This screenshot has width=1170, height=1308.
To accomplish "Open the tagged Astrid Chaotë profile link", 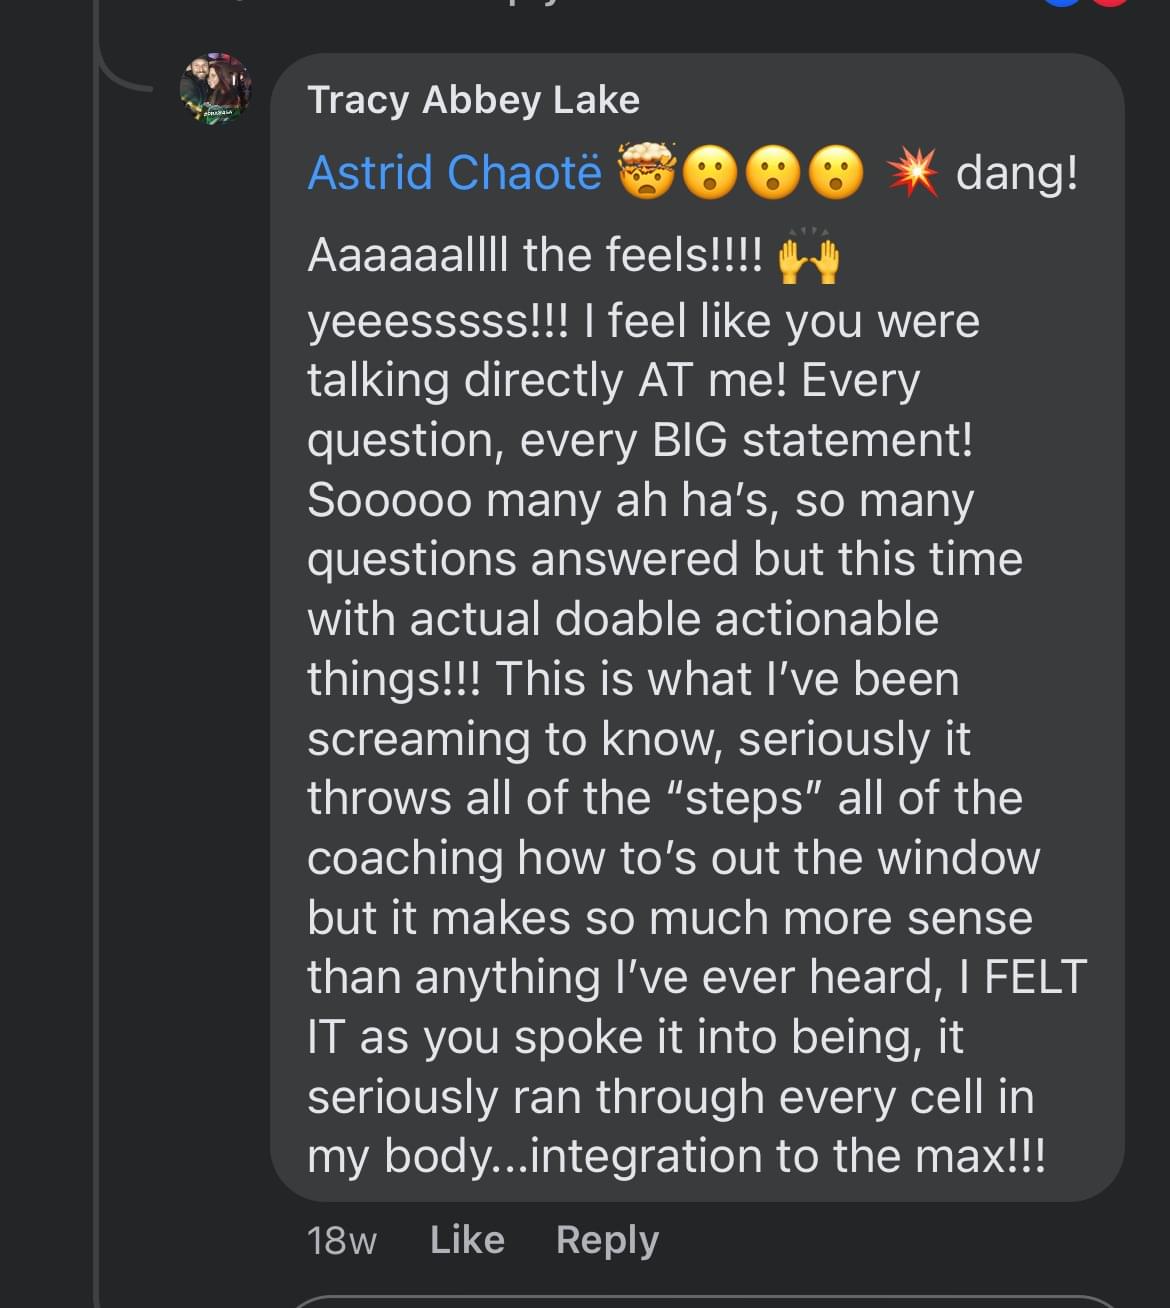I will point(455,172).
